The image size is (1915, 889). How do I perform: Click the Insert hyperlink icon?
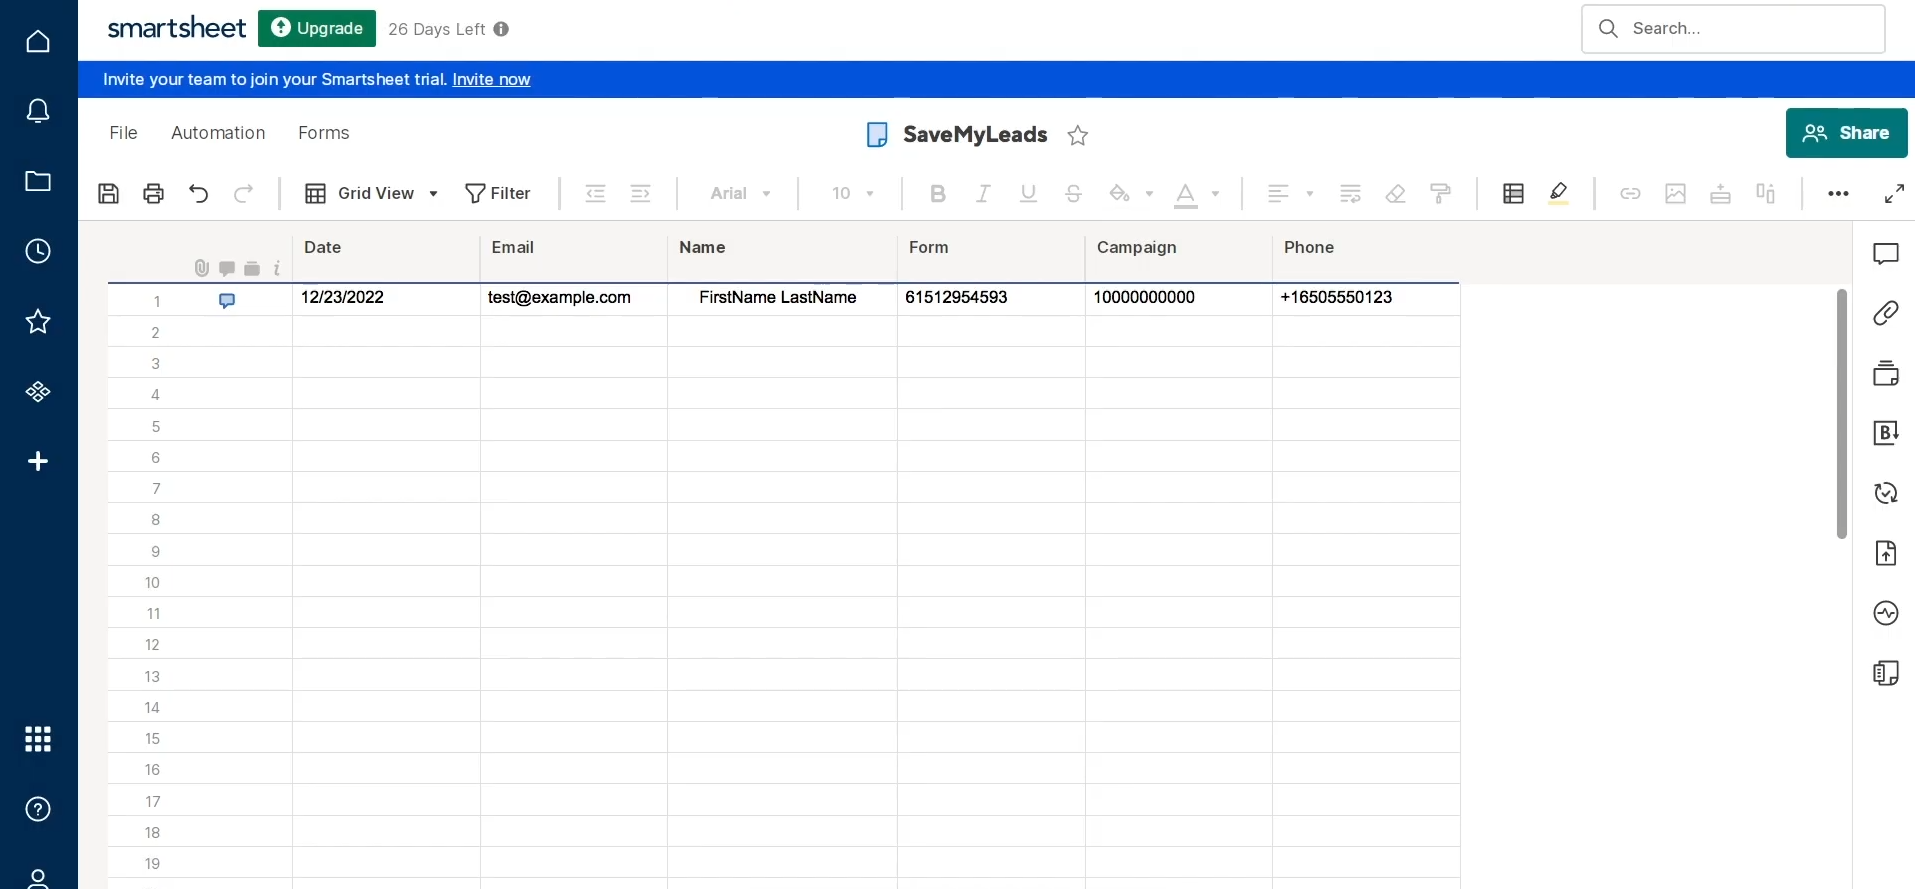coord(1630,193)
